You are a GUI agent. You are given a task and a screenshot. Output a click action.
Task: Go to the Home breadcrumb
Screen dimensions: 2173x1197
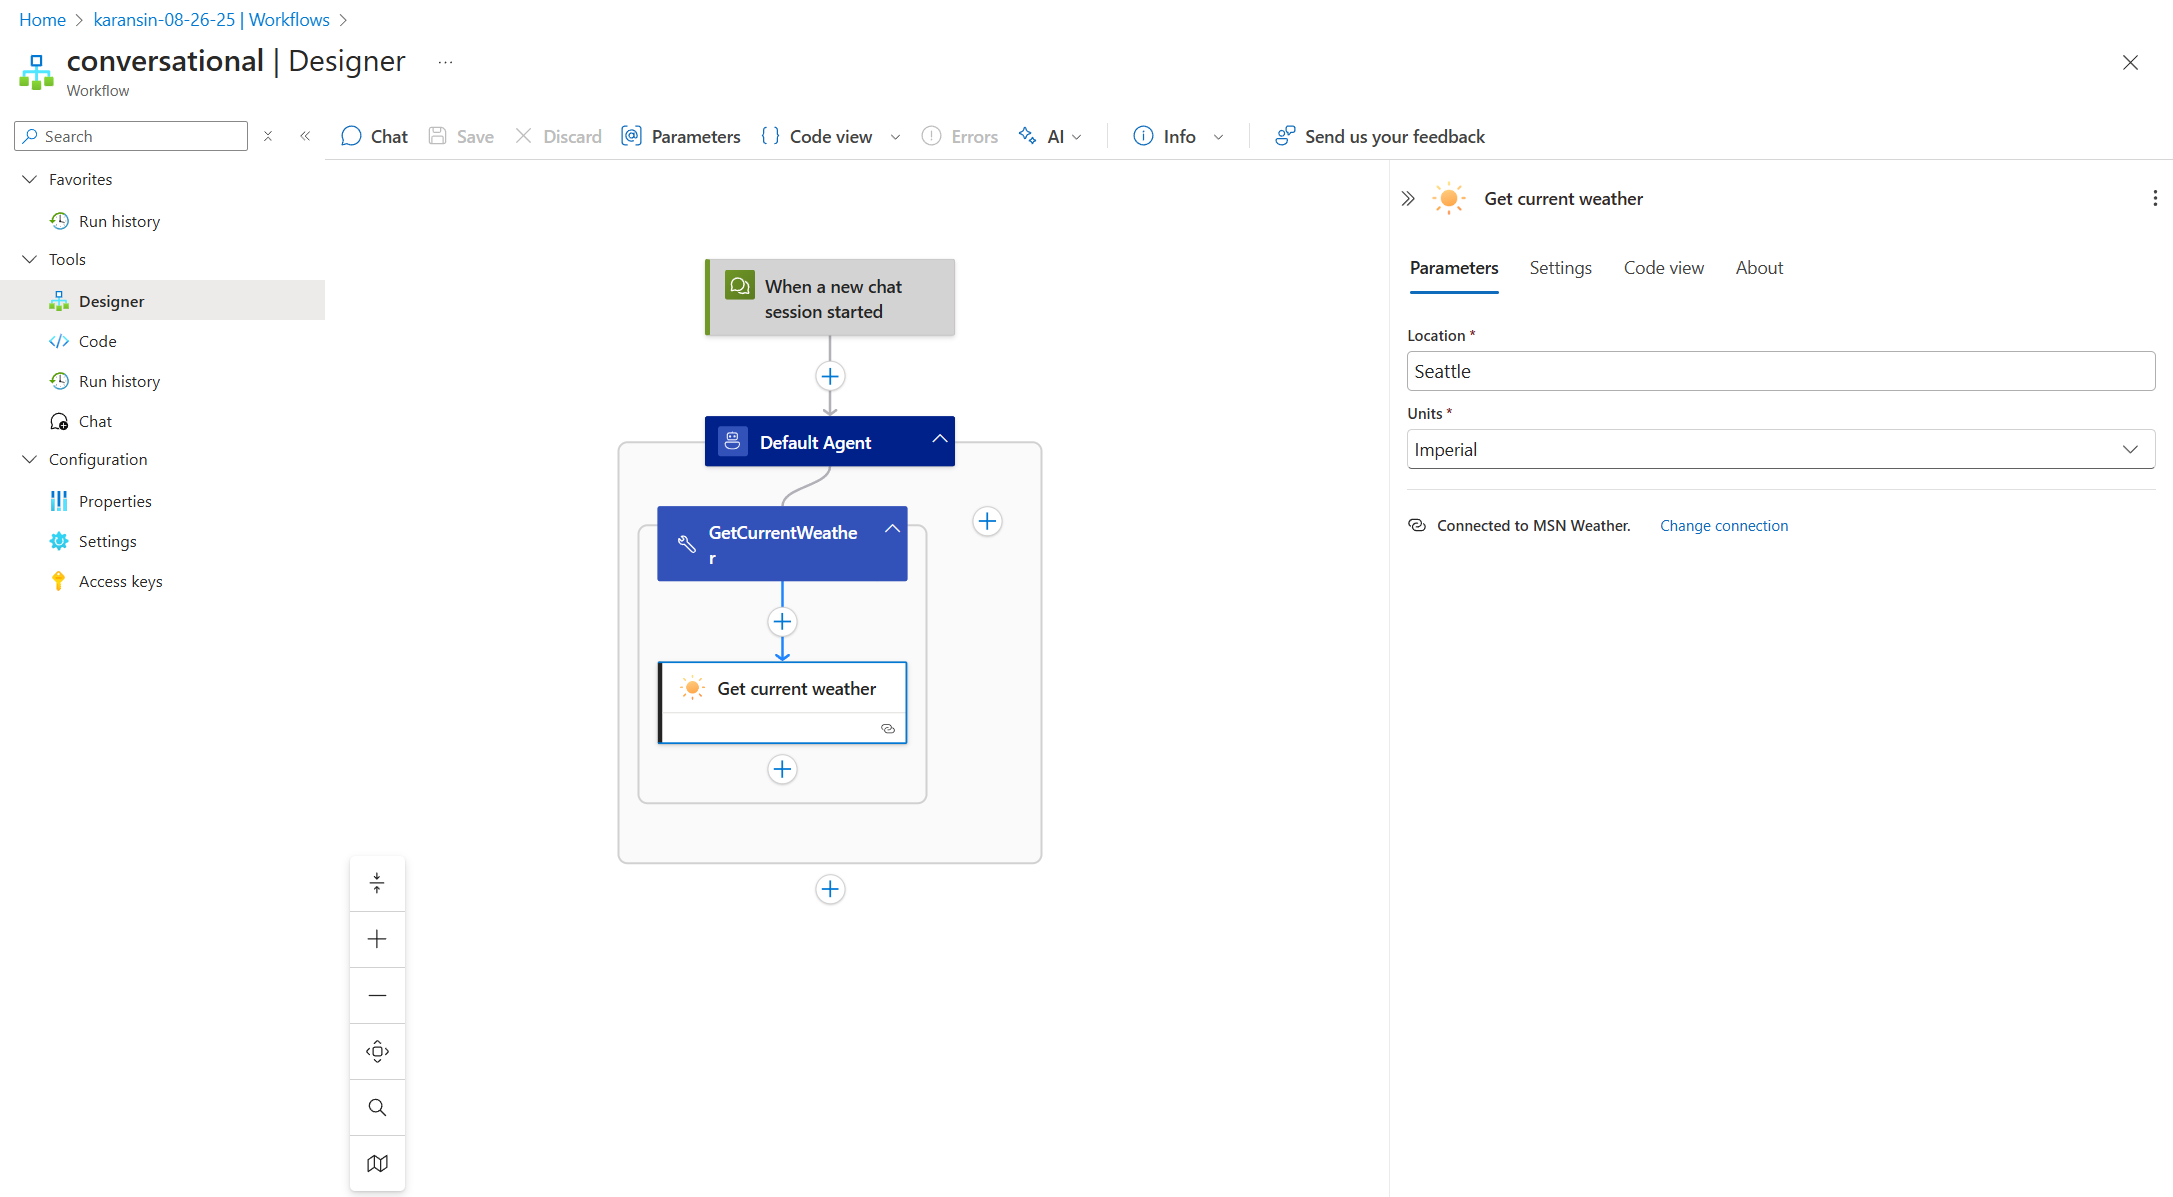(42, 19)
